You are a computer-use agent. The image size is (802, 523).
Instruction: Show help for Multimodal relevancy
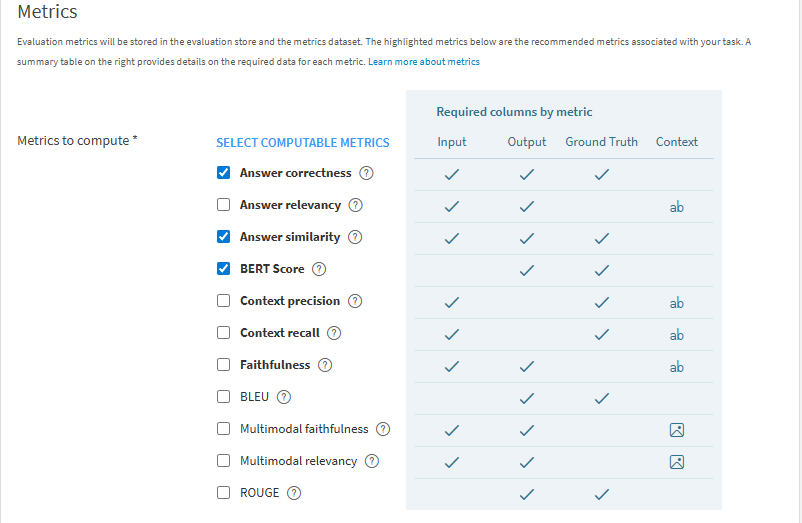pos(371,461)
